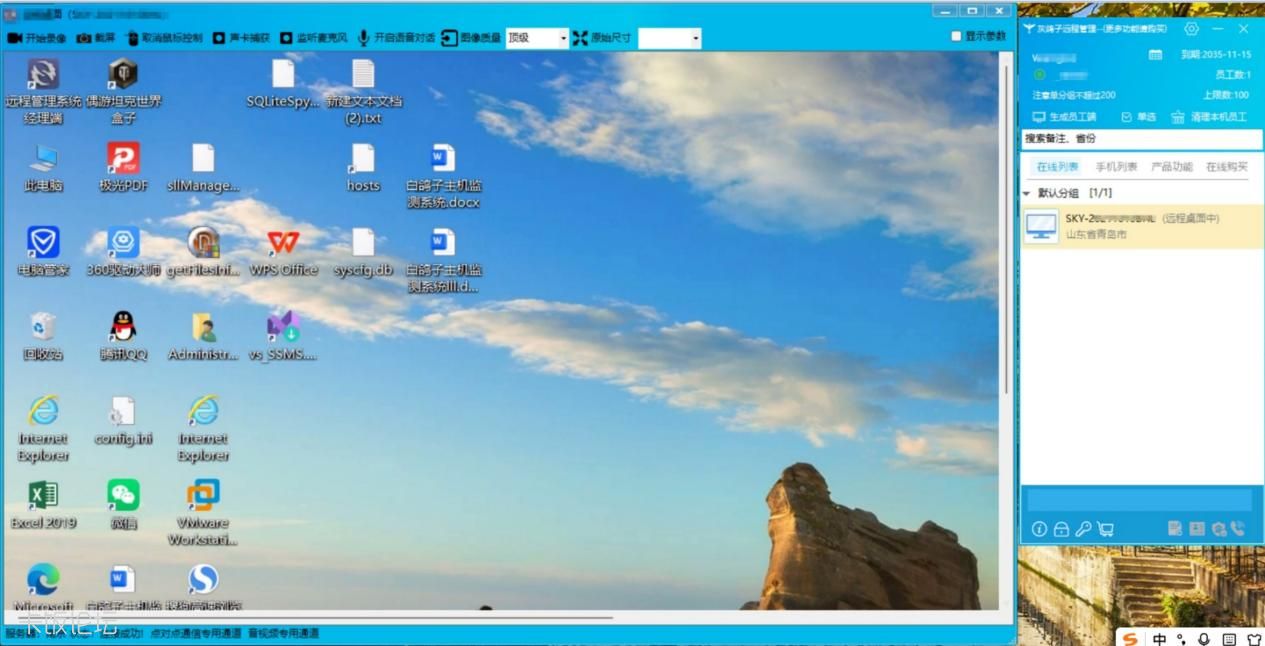This screenshot has width=1265, height=646.
Task: Click the 开始录像 camera record icon
Action: coord(15,38)
